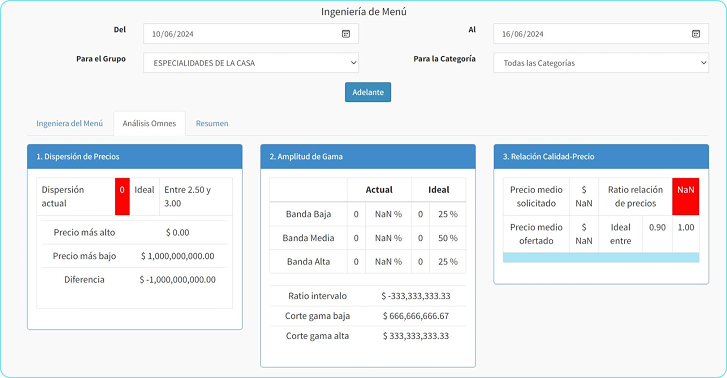Image resolution: width=727 pixels, height=378 pixels.
Task: Click the 3. Relación Calidad-Precio header
Action: tap(601, 156)
